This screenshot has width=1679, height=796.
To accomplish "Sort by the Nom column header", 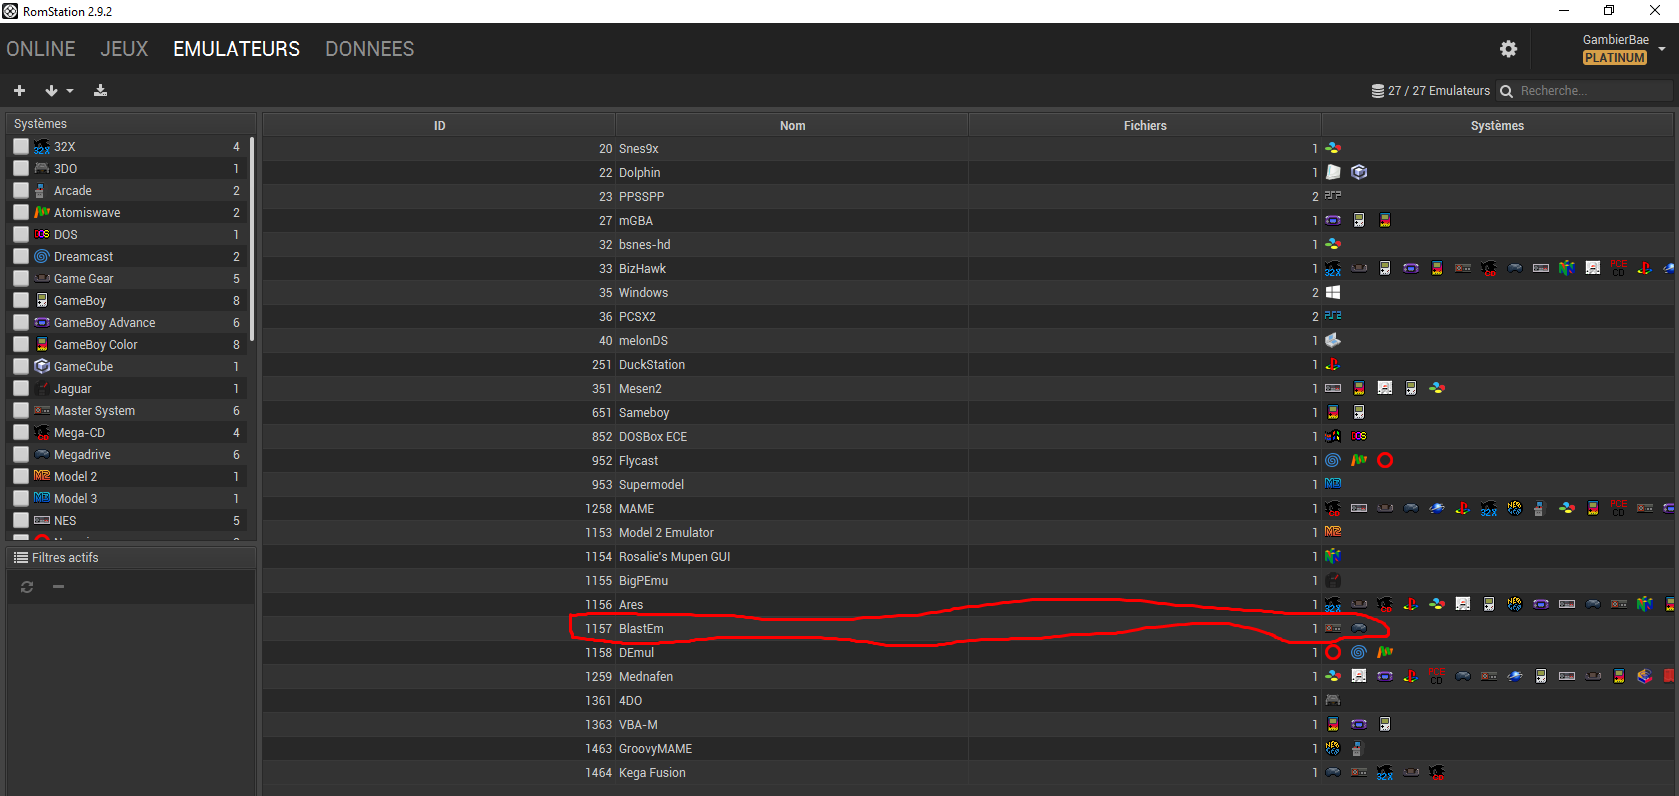I will (792, 125).
